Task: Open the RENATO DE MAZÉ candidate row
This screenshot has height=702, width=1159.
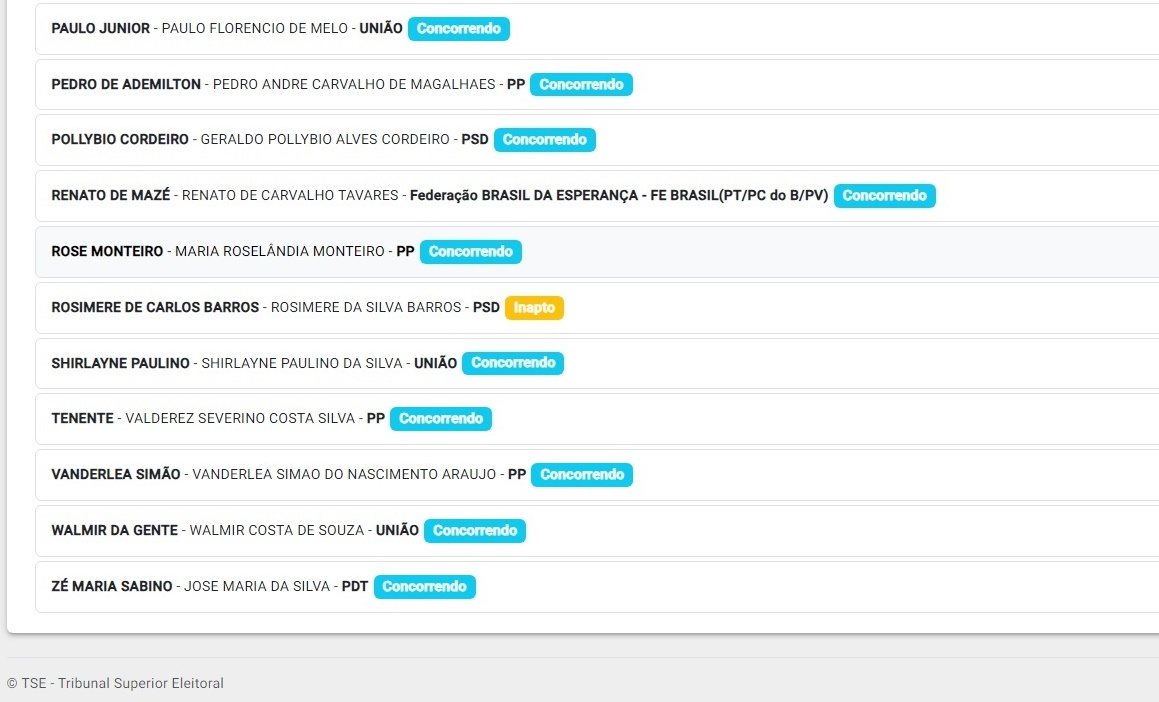Action: [x=597, y=196]
